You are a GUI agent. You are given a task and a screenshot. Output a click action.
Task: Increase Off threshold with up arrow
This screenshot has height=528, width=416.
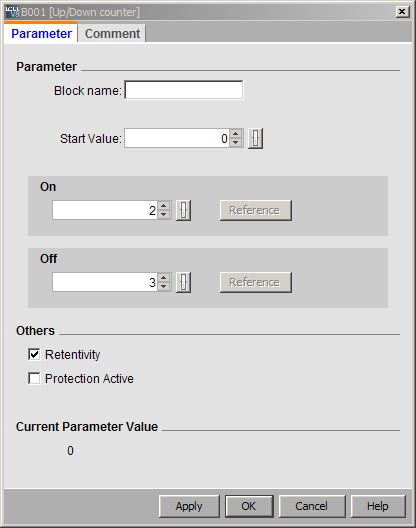[164, 278]
